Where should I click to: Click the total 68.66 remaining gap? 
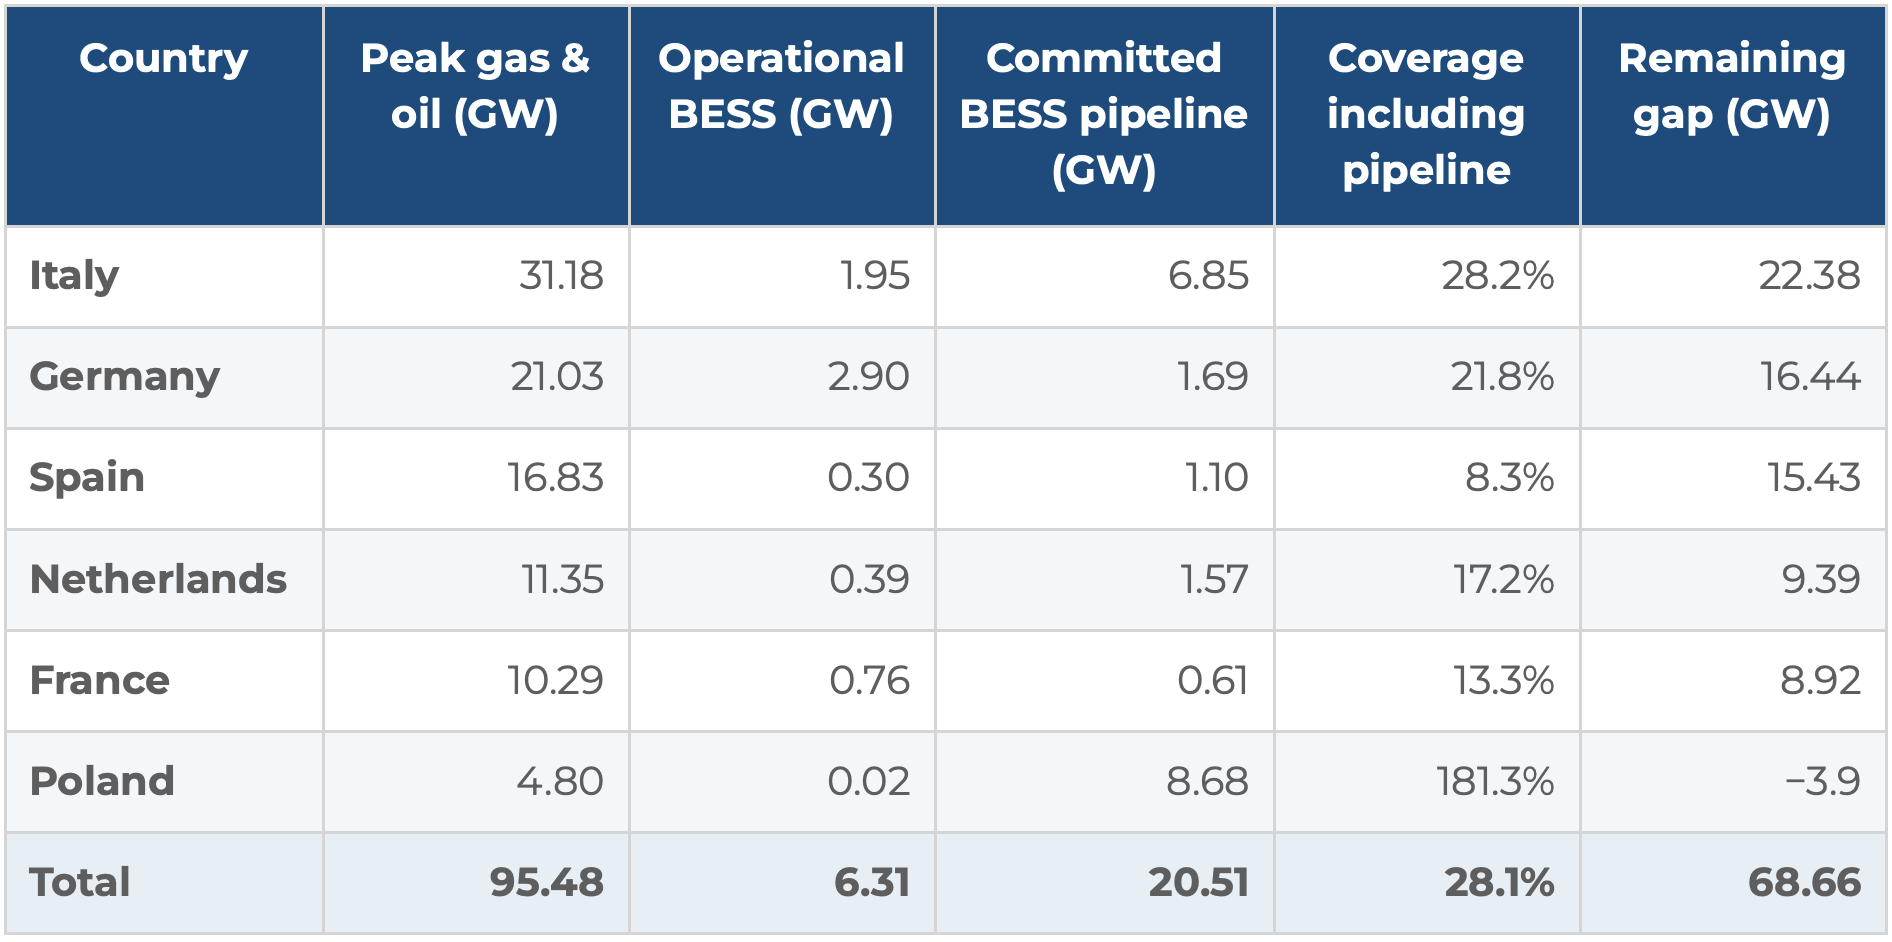pyautogui.click(x=1804, y=882)
